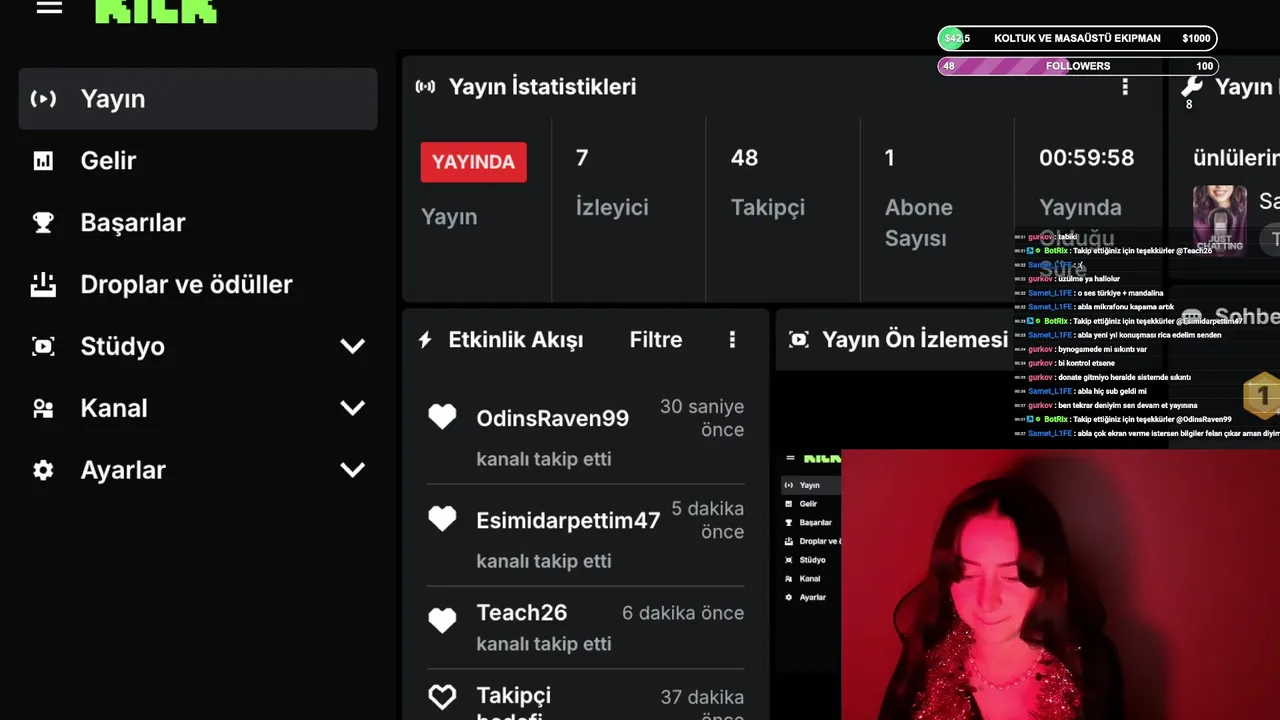
Task: Click the Etkinlik Akışı lightning icon
Action: coord(425,340)
